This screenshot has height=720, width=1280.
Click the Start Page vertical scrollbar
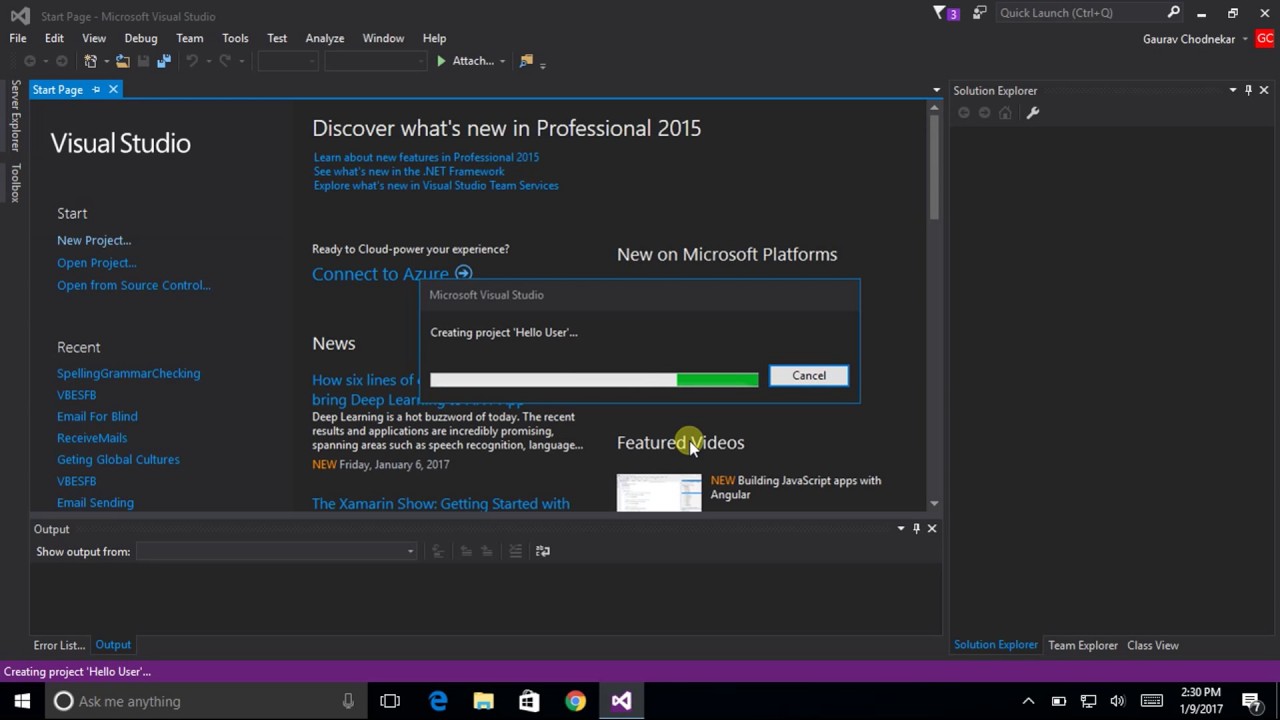(934, 306)
